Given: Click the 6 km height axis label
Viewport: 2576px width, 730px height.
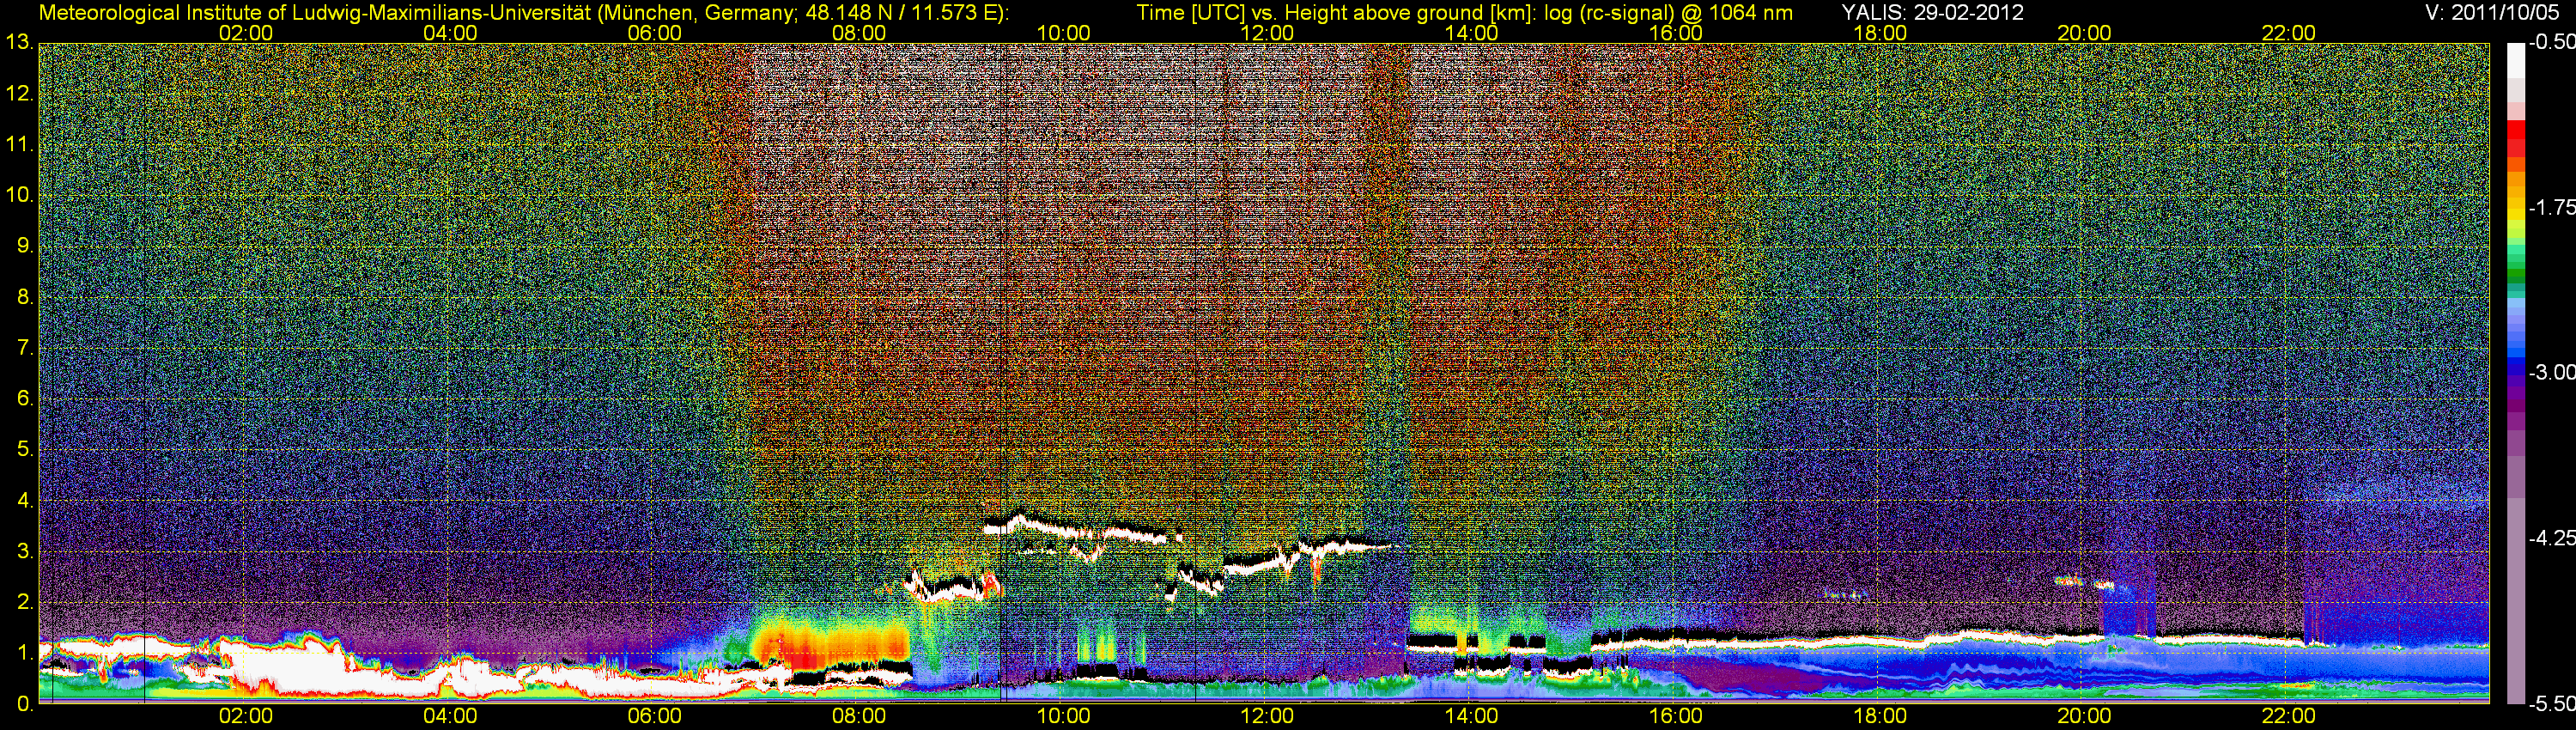Looking at the screenshot, I should click(25, 398).
